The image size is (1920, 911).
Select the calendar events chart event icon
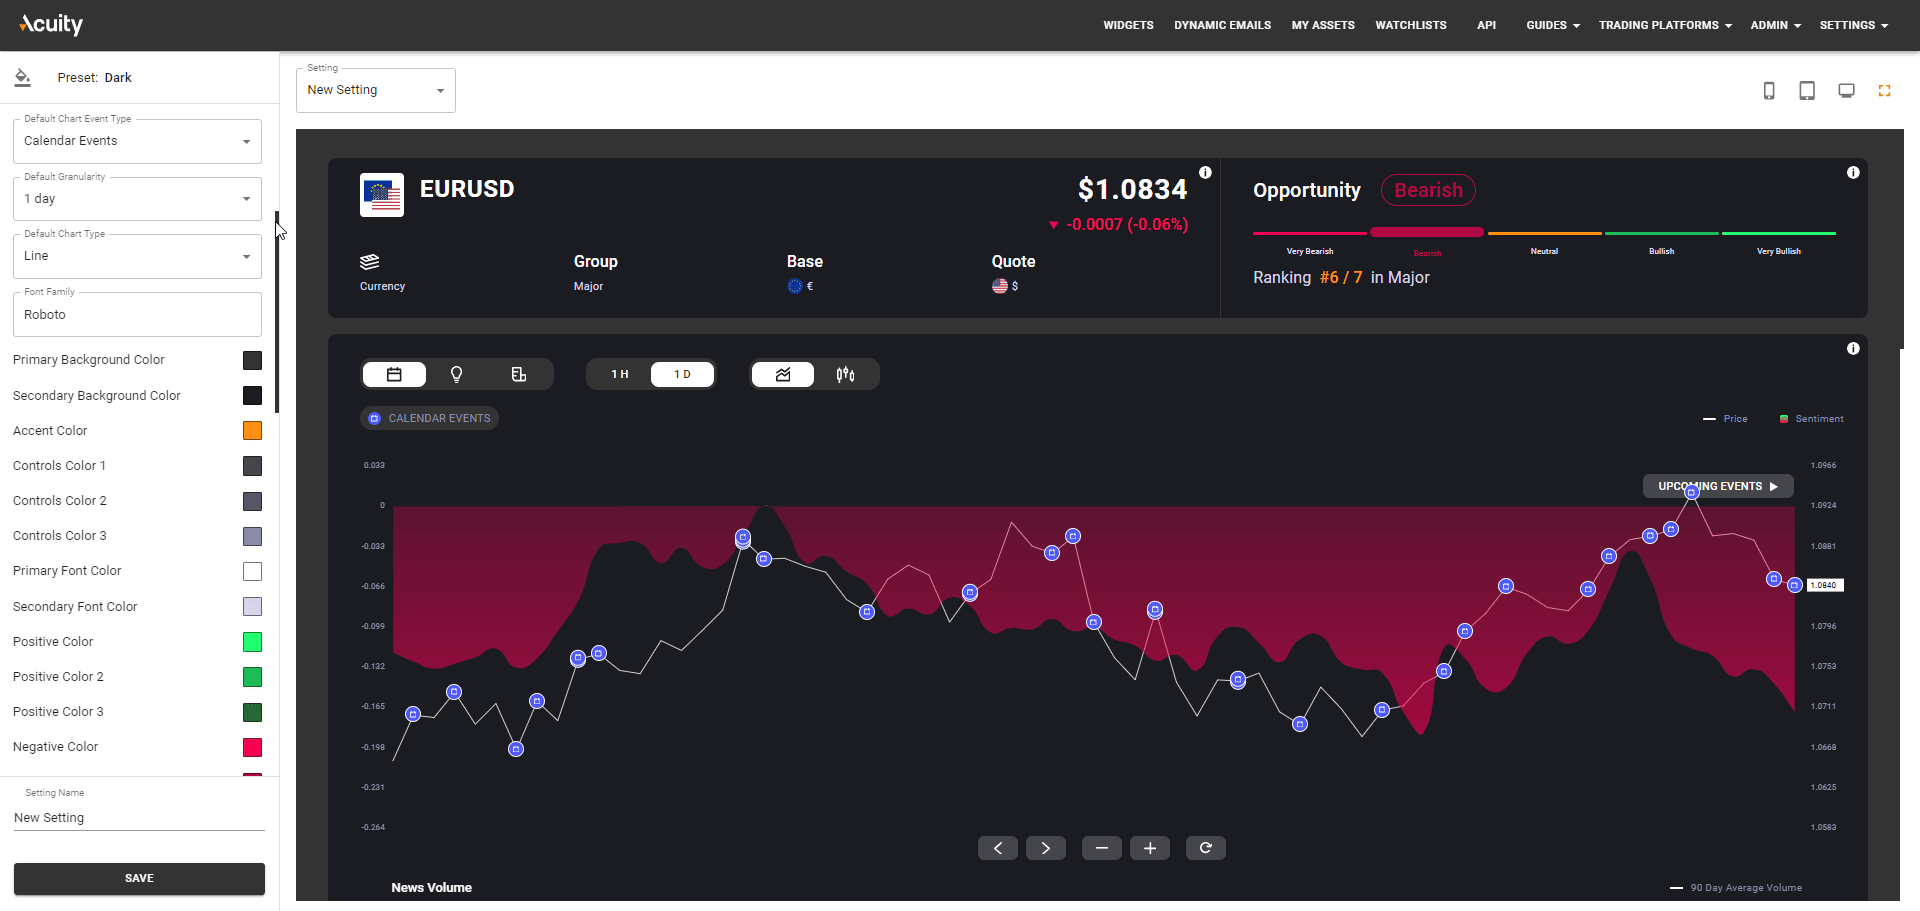[394, 374]
